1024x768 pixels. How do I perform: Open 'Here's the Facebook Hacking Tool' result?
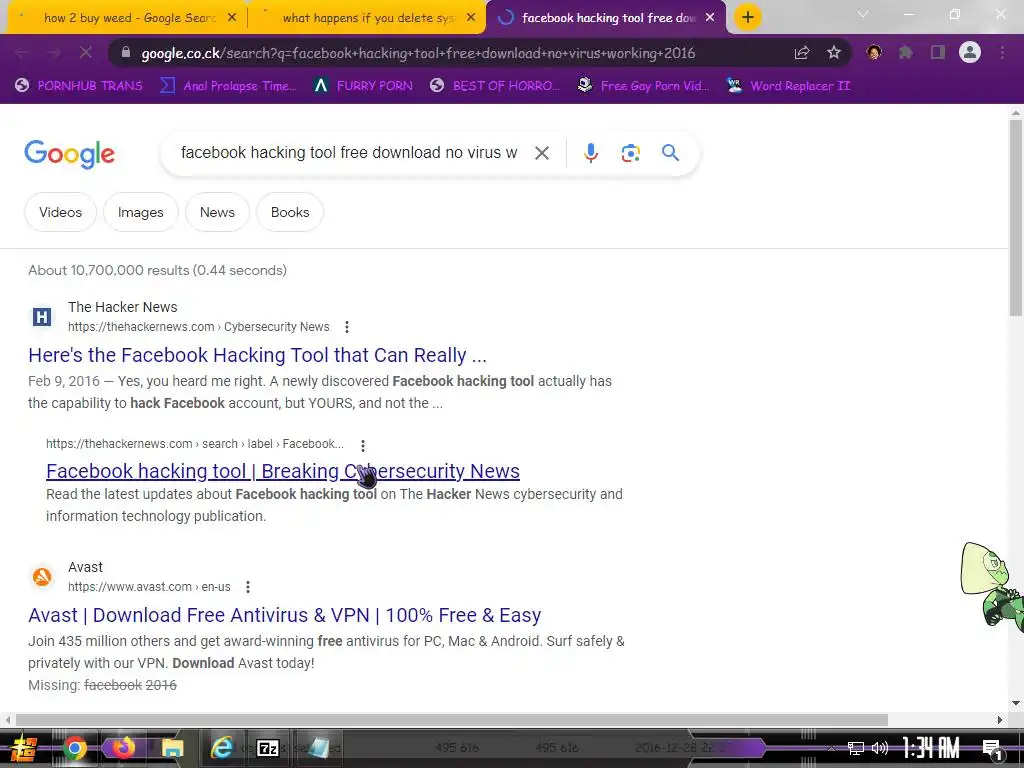(257, 355)
